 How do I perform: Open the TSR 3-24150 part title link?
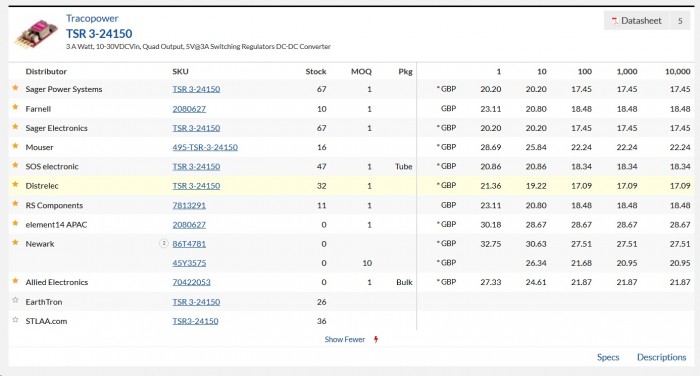[x=99, y=33]
